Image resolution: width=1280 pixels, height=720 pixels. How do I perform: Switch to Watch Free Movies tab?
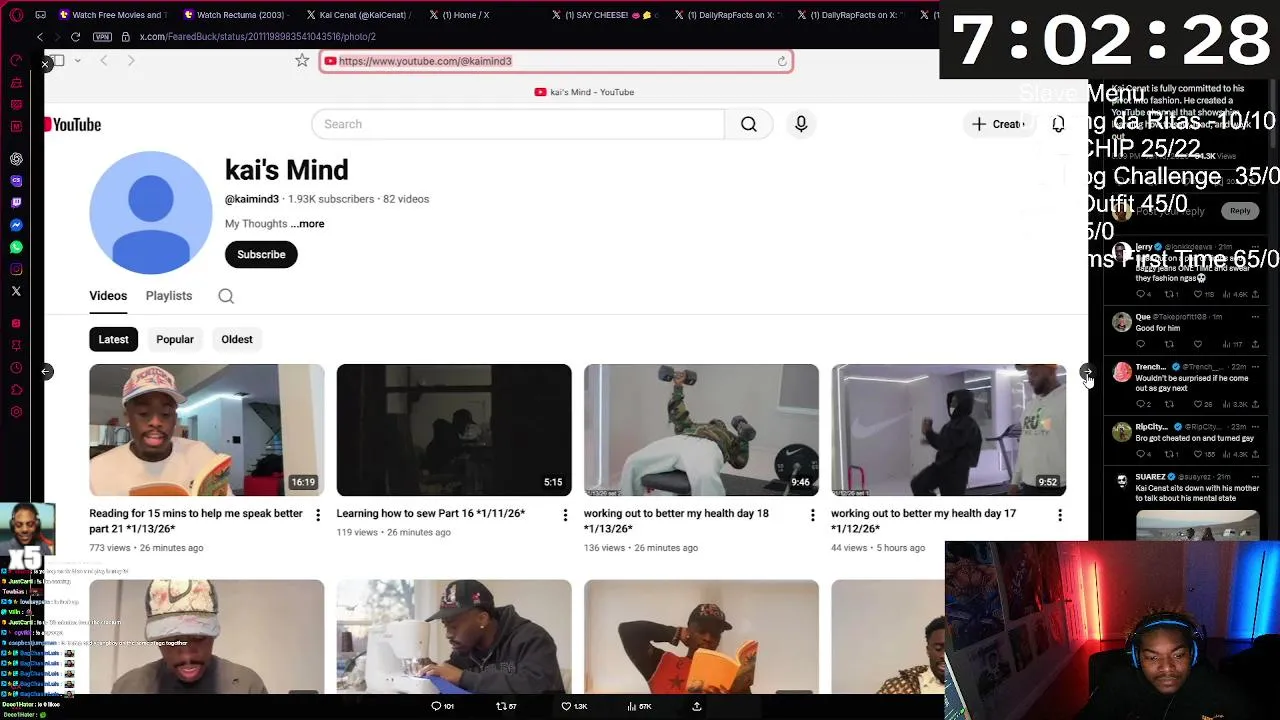point(111,15)
